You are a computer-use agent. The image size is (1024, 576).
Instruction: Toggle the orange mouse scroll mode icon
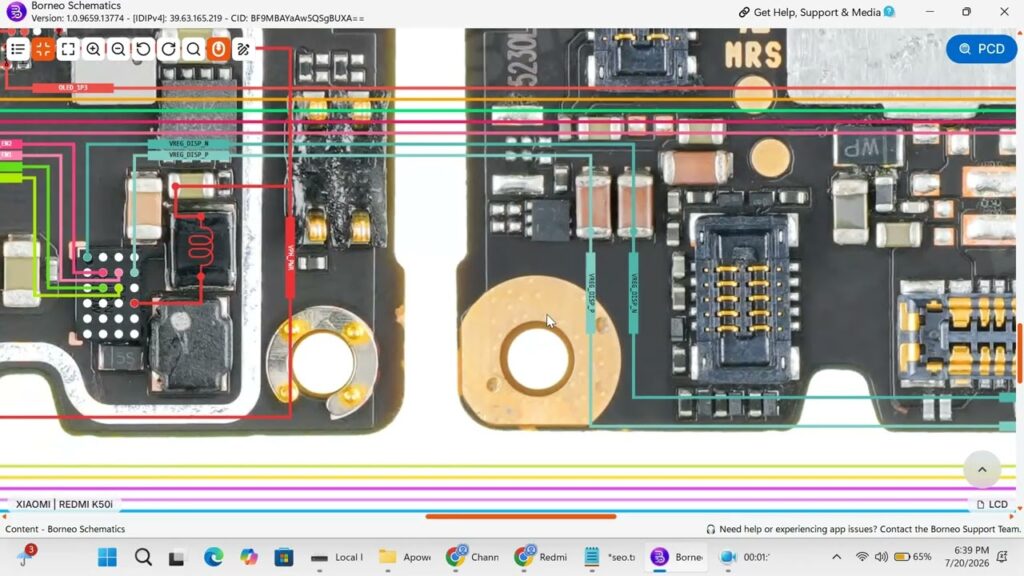[218, 49]
